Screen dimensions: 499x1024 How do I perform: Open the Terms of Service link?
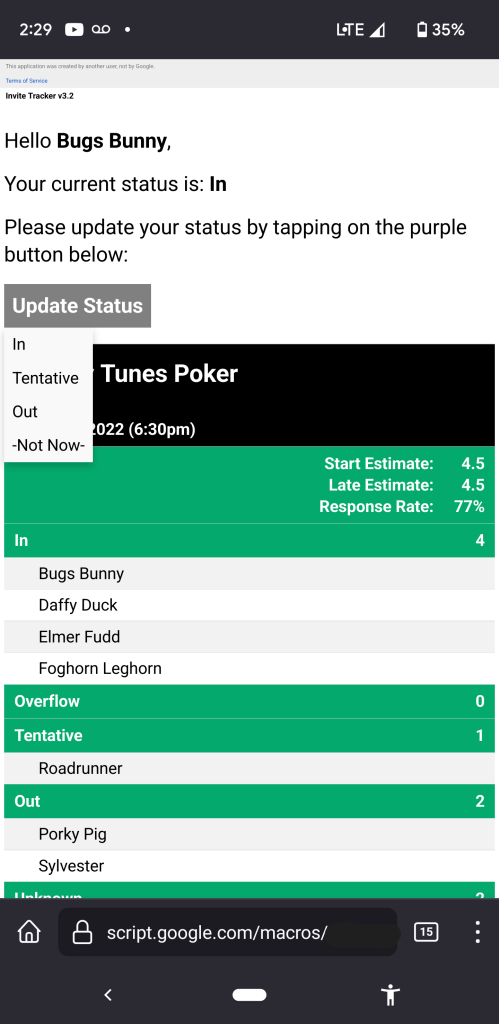pyautogui.click(x=27, y=81)
